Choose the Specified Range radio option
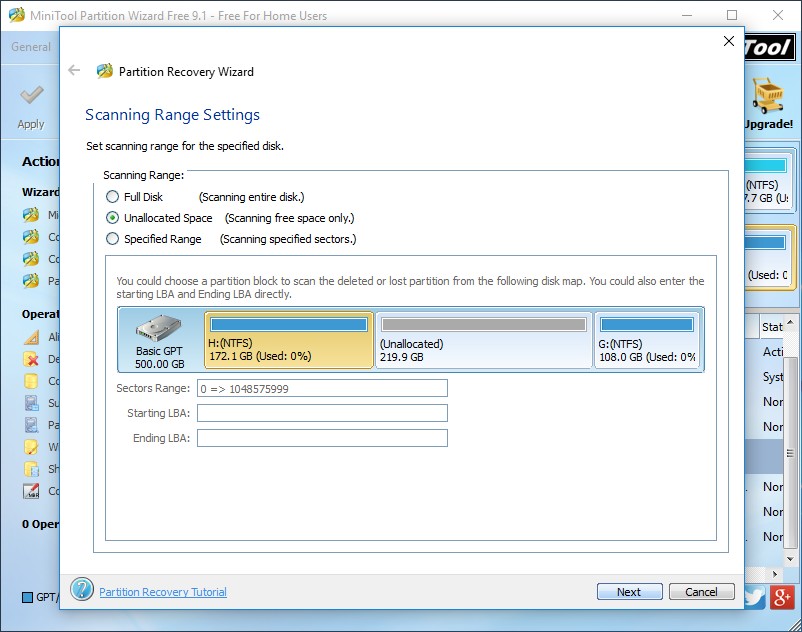 112,239
